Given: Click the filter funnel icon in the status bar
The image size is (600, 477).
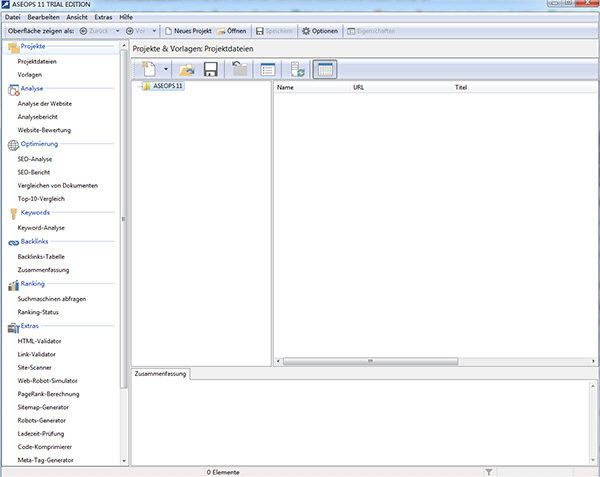Looking at the screenshot, I should tap(489, 472).
